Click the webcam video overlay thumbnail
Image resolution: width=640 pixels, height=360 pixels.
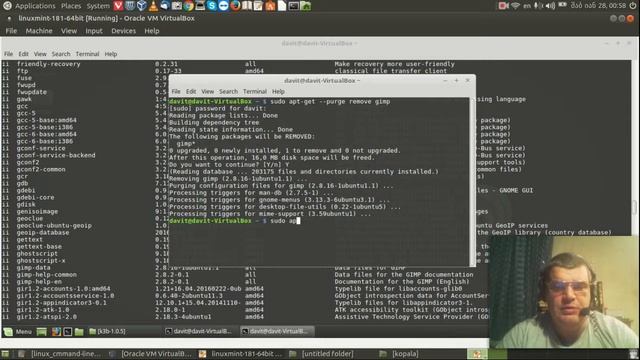(564, 292)
